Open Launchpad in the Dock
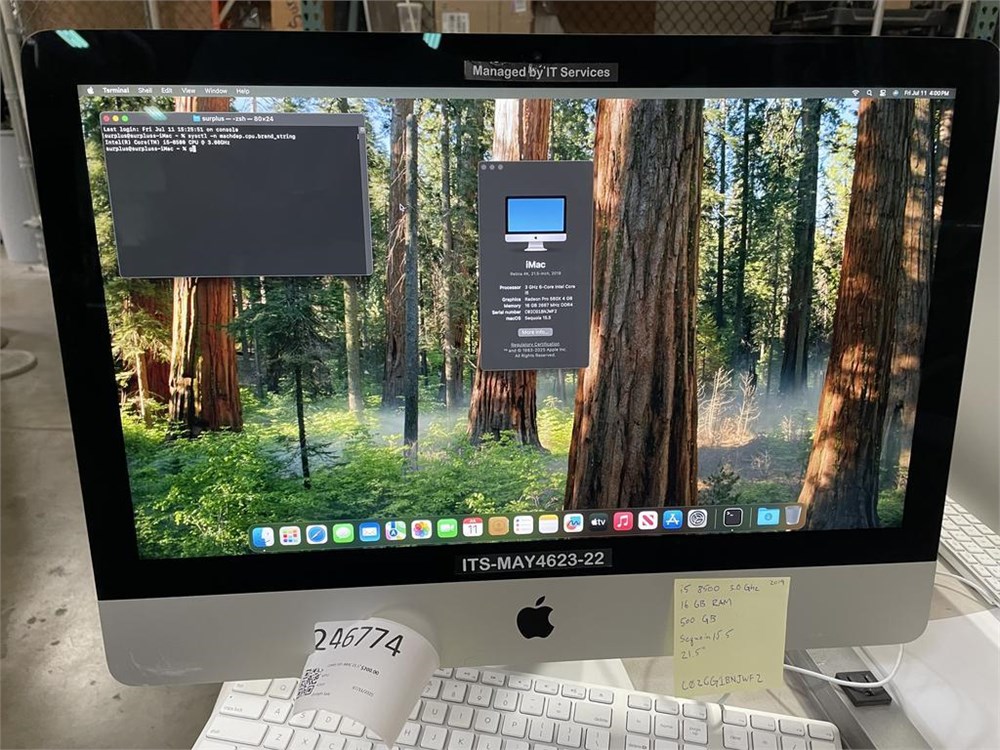Screen dimensions: 1000x750 pos(290,536)
